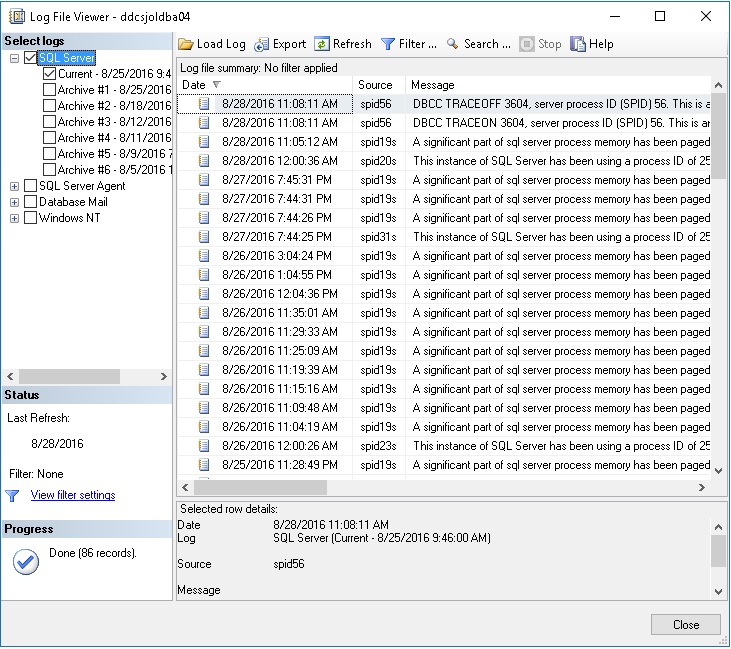Click log icon of 8/26/2016 12:04:36 PM row

click(204, 294)
